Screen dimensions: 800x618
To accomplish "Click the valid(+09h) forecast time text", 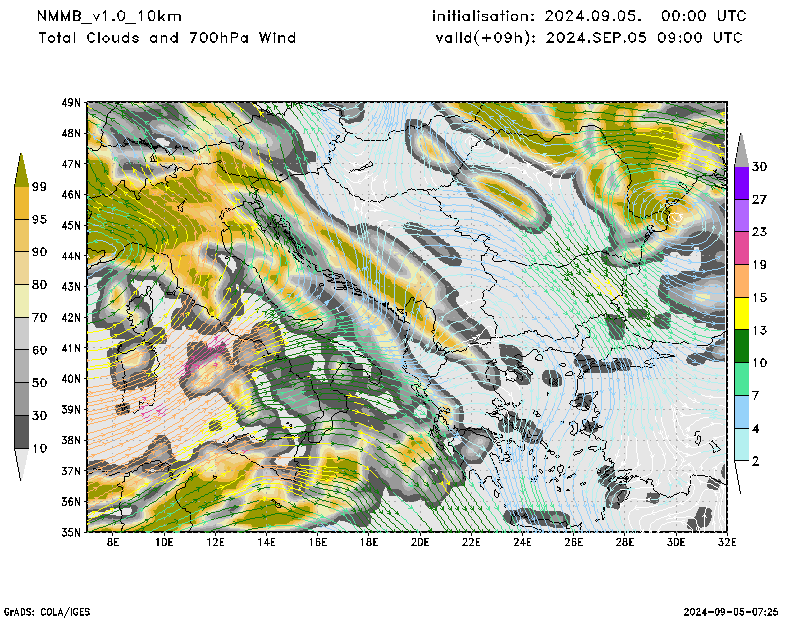I will (x=589, y=38).
